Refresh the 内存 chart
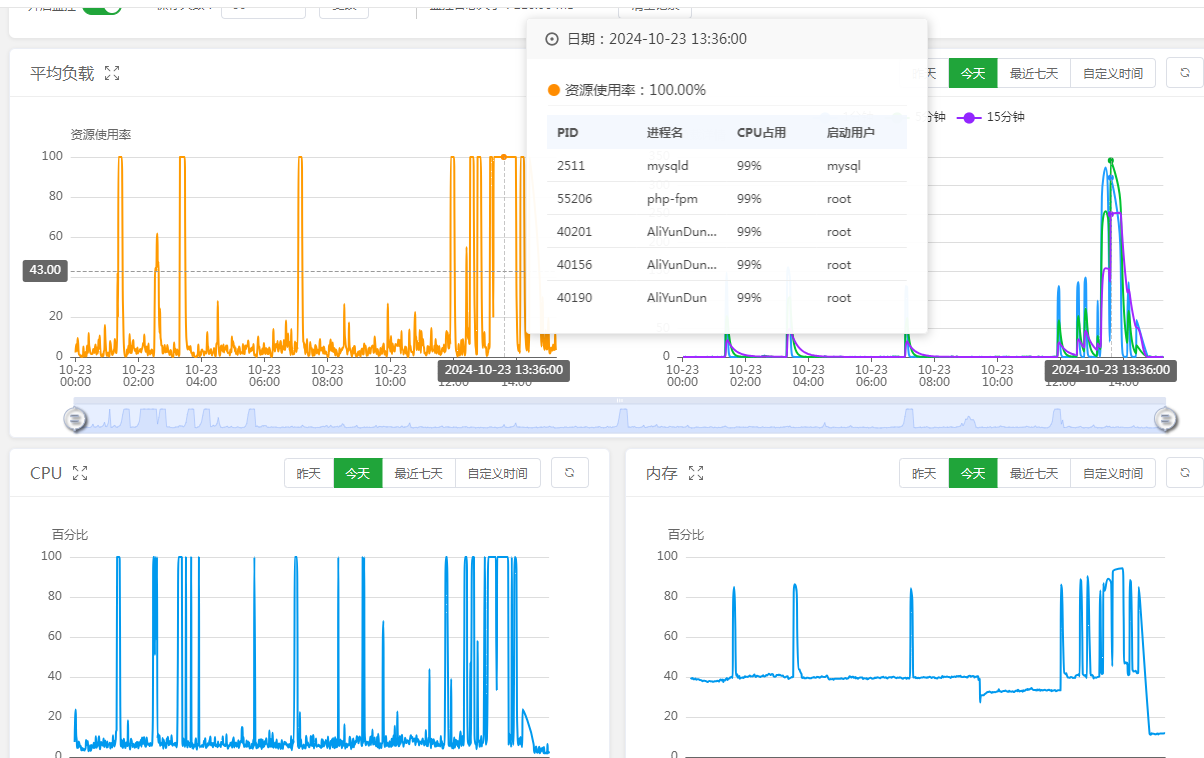The width and height of the screenshot is (1204, 758). (1185, 473)
